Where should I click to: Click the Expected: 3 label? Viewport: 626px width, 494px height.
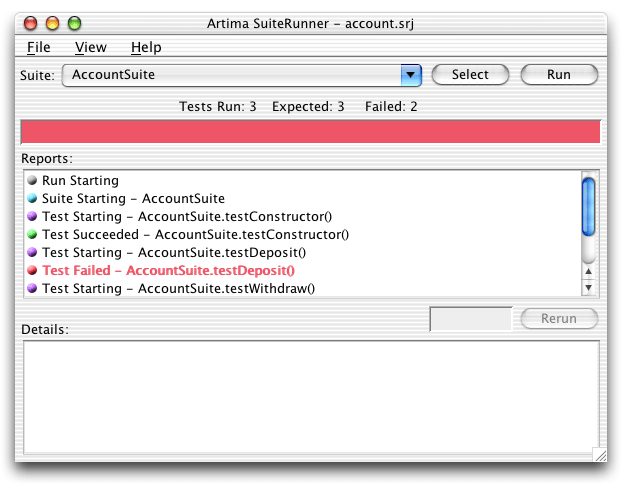[308, 107]
